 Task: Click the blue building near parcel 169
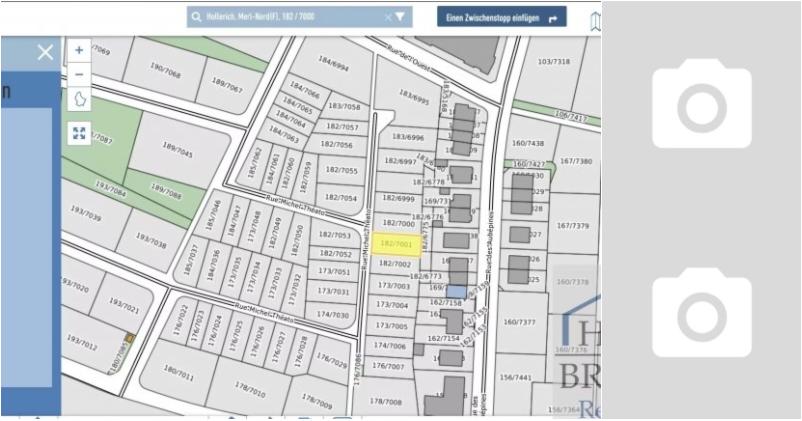pyautogui.click(x=456, y=291)
